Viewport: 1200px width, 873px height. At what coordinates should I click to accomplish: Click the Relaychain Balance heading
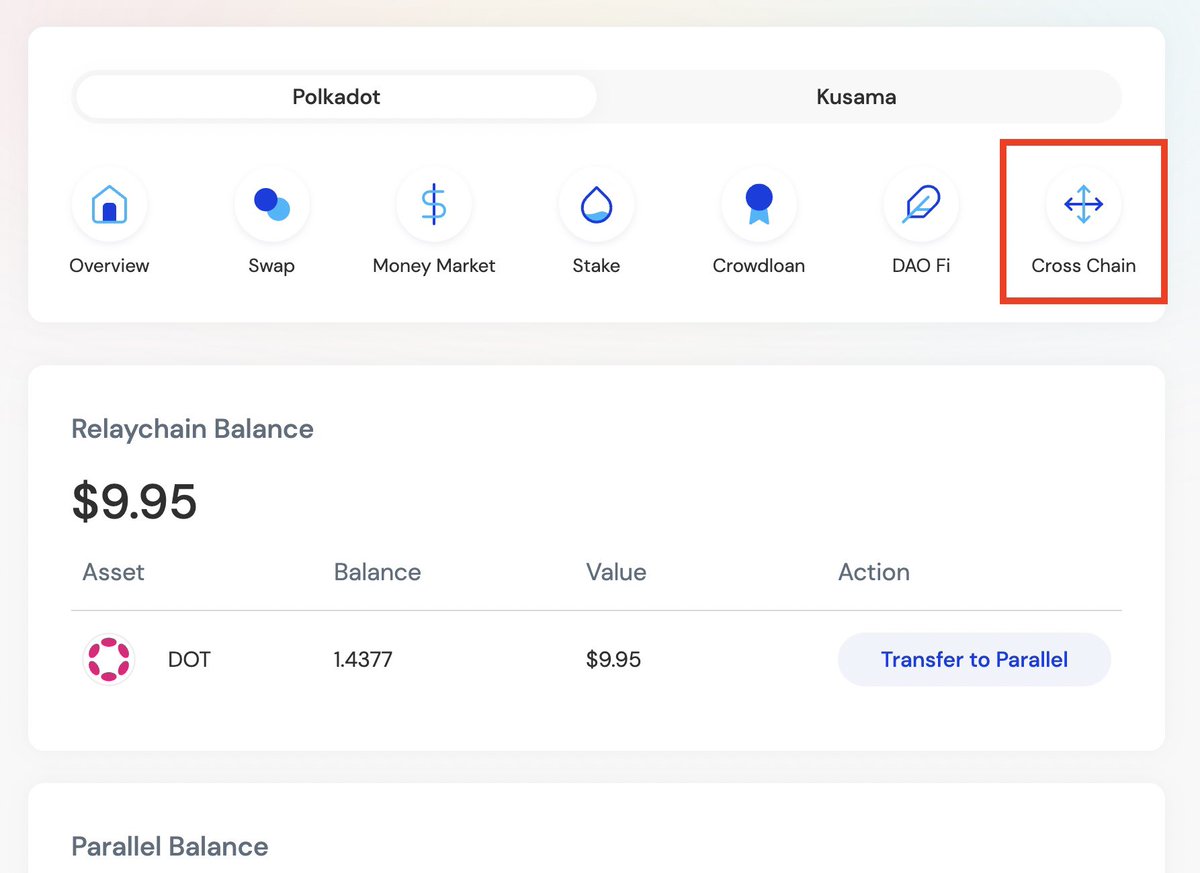click(x=193, y=429)
